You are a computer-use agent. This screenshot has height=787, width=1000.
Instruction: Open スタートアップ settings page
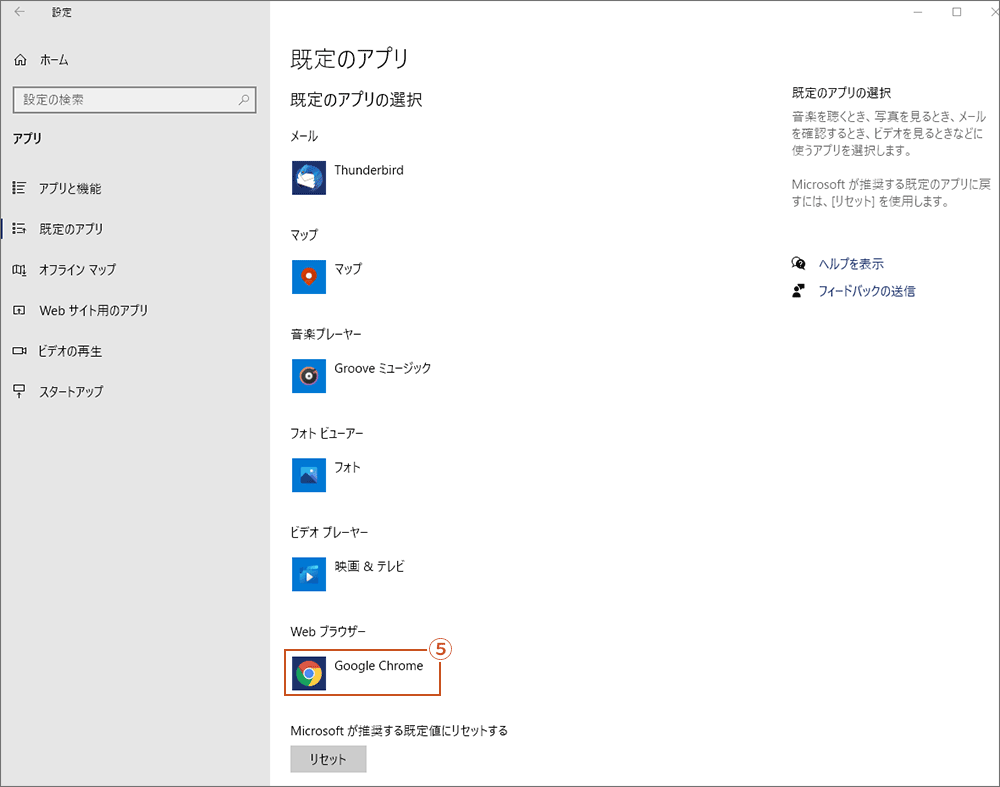[71, 392]
